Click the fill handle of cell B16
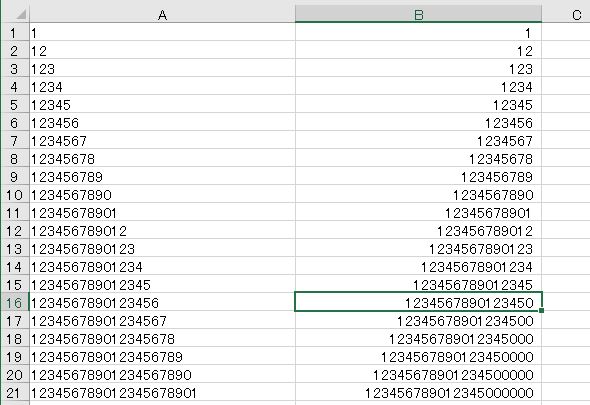 coord(541,311)
